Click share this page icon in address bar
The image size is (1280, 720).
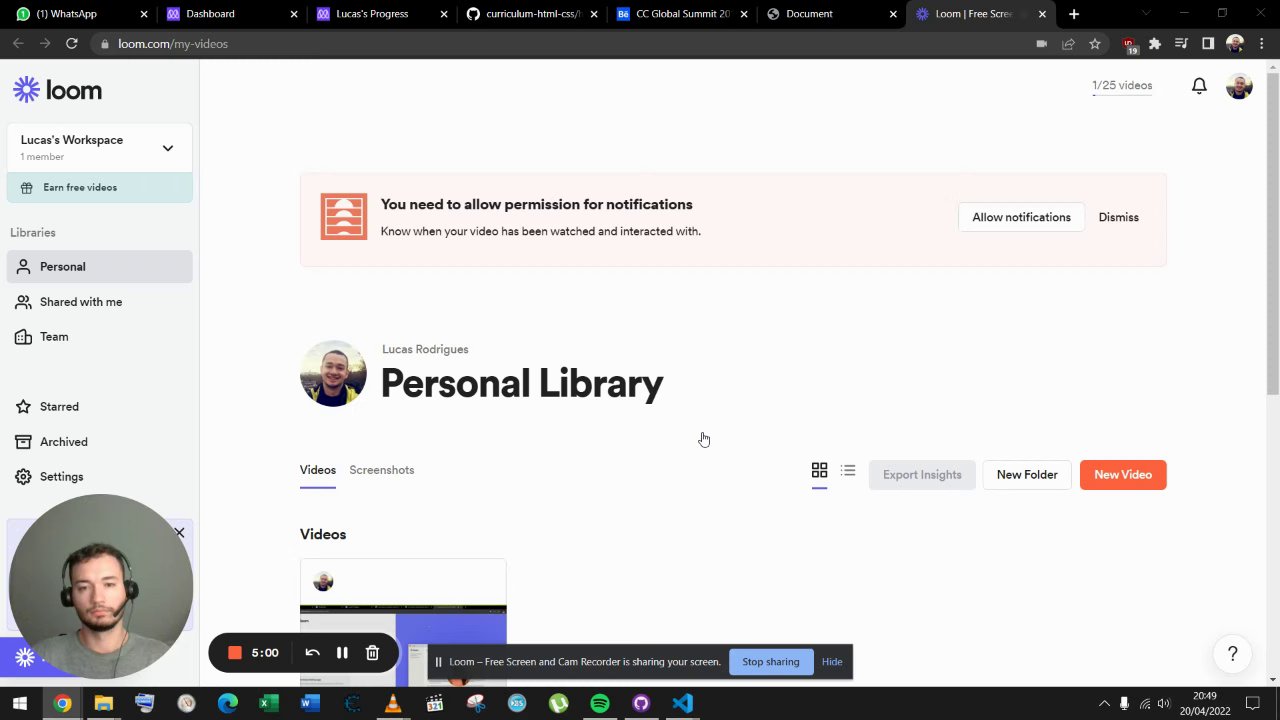1068,44
